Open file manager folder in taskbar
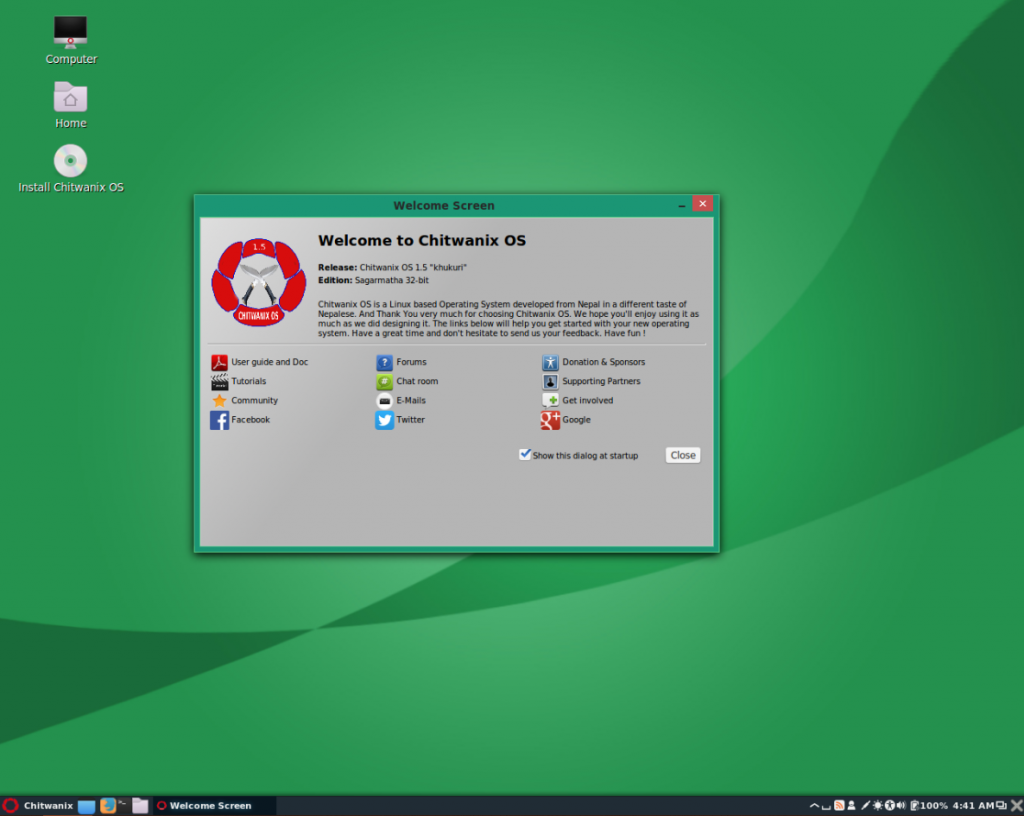 click(140, 806)
